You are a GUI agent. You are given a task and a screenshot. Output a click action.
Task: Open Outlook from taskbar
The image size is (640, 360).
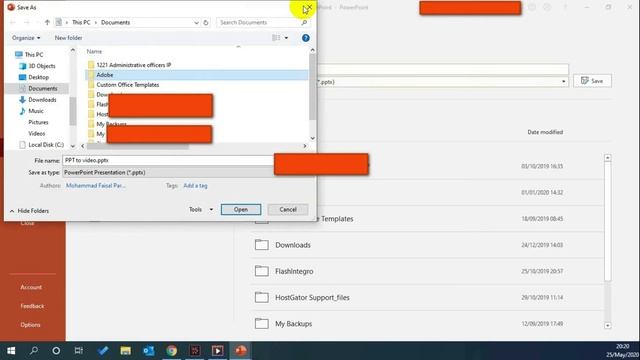(x=149, y=351)
